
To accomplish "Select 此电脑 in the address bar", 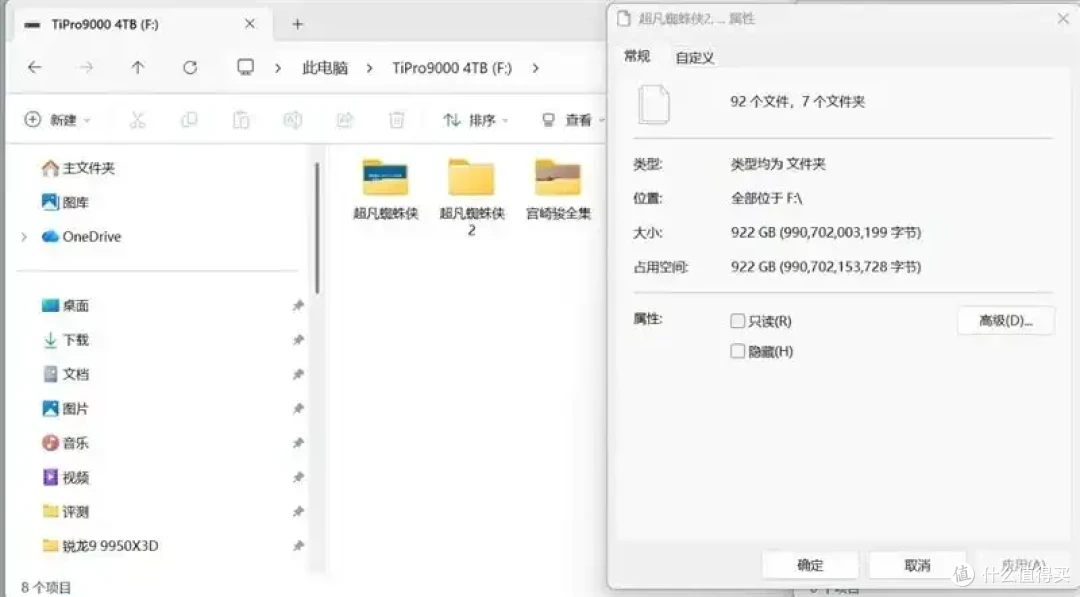I will [325, 68].
